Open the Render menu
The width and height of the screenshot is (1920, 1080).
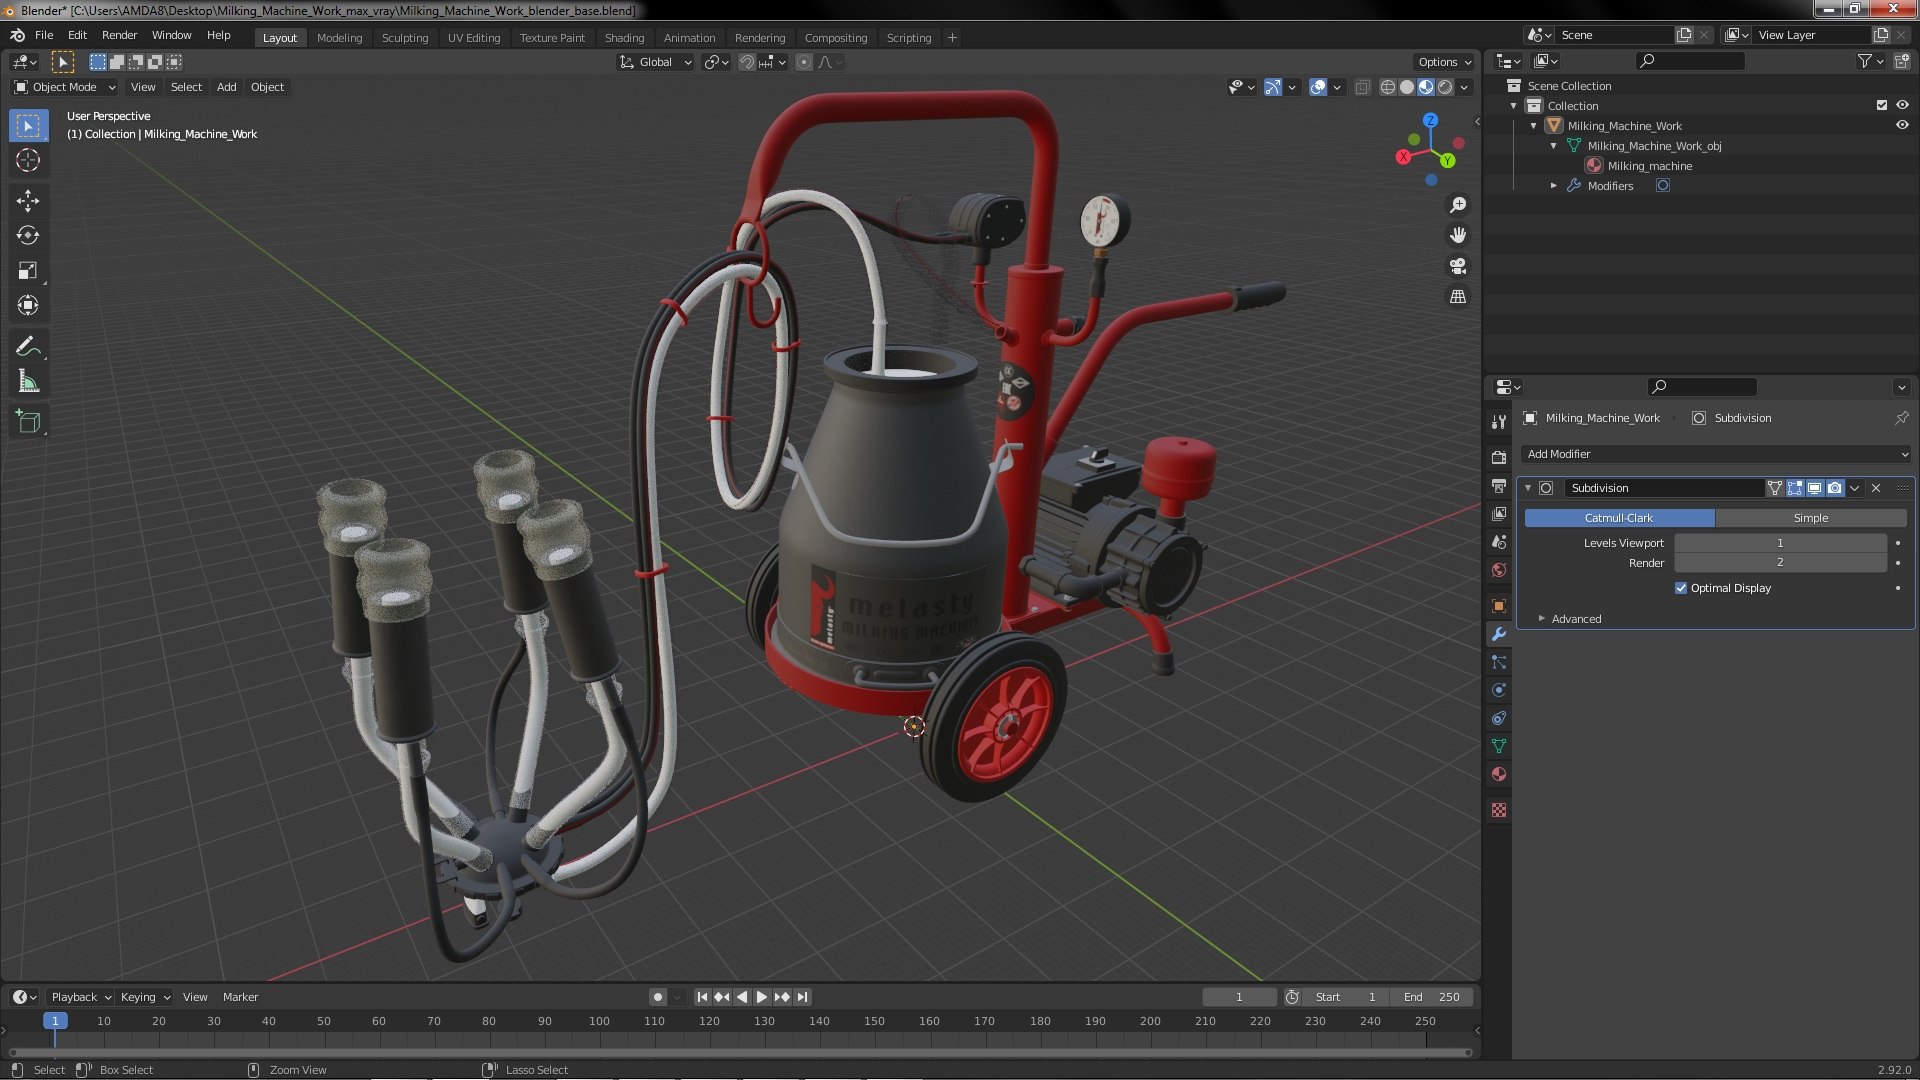pyautogui.click(x=119, y=35)
